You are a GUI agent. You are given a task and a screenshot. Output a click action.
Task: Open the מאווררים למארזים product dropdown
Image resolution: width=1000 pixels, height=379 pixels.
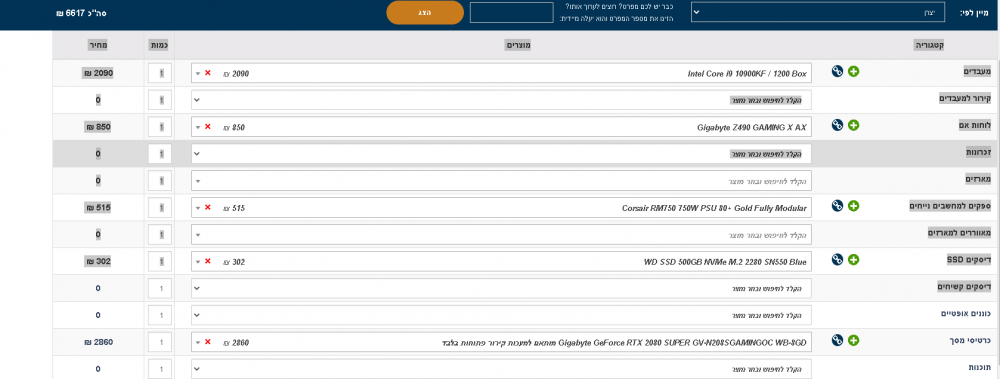click(501, 235)
